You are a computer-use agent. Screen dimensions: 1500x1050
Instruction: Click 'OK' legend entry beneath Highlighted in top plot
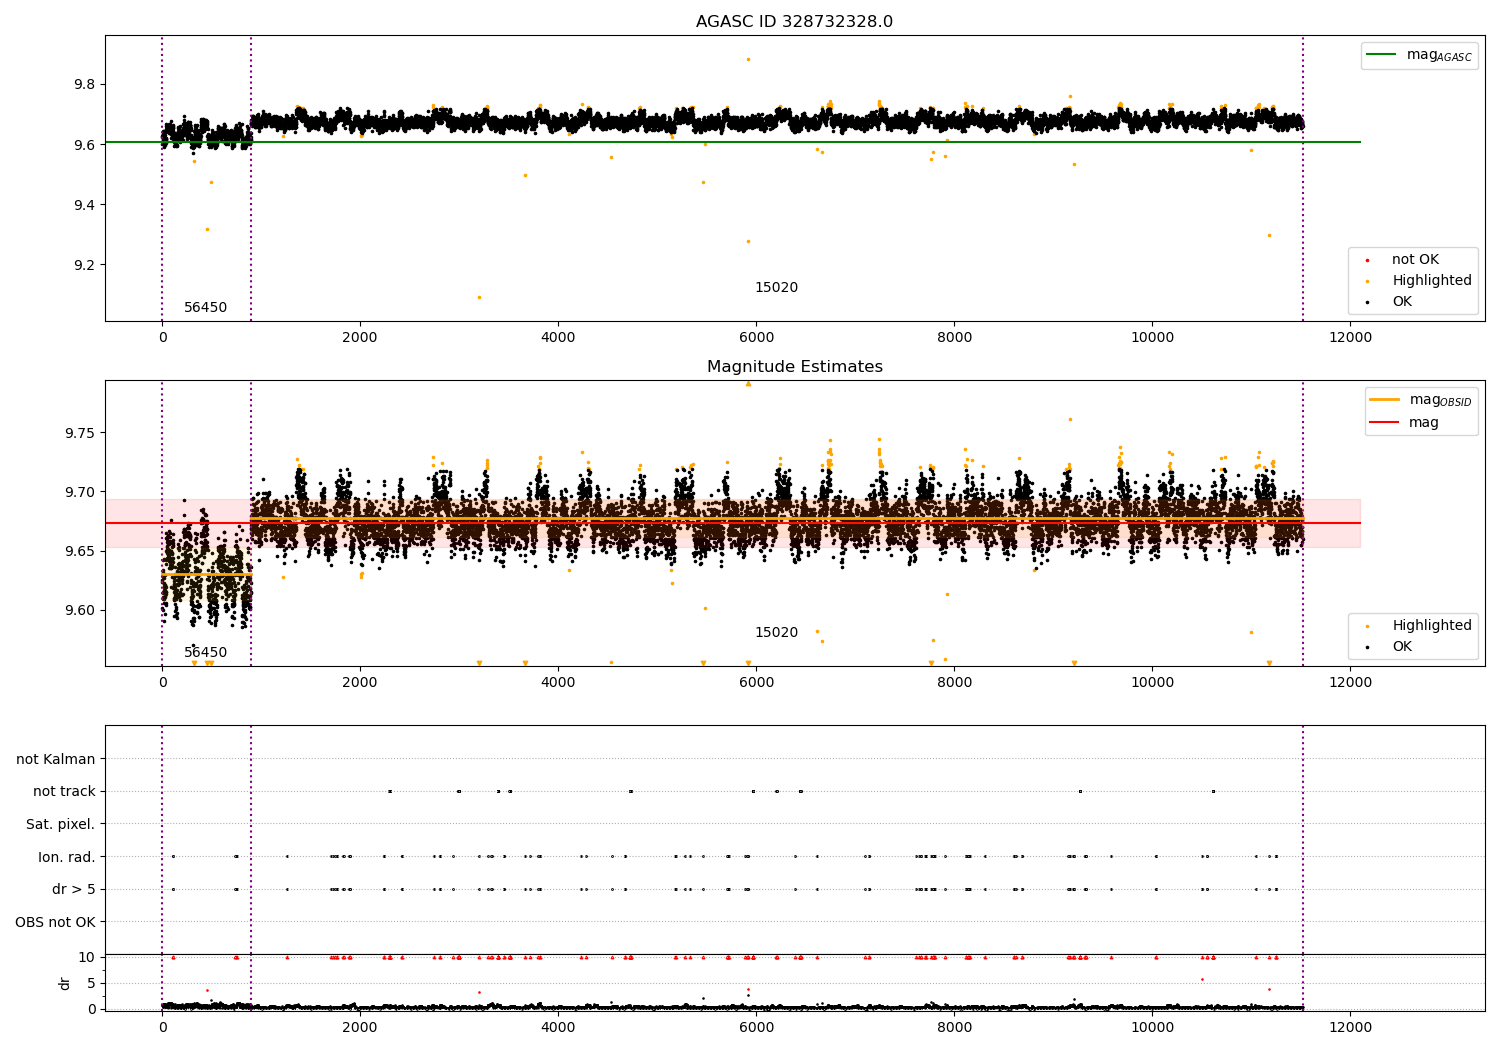pyautogui.click(x=1402, y=302)
